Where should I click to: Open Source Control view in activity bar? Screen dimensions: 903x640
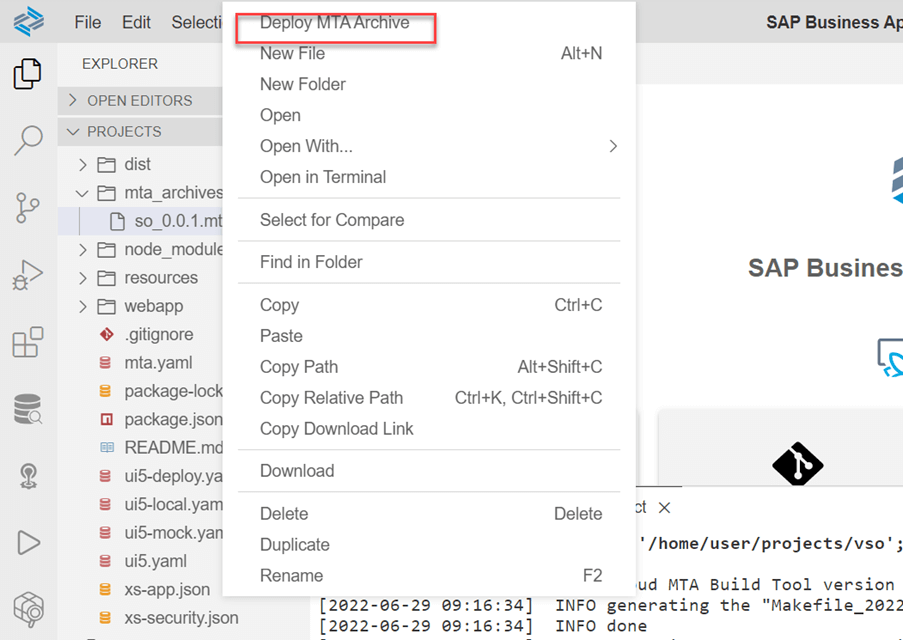point(28,207)
